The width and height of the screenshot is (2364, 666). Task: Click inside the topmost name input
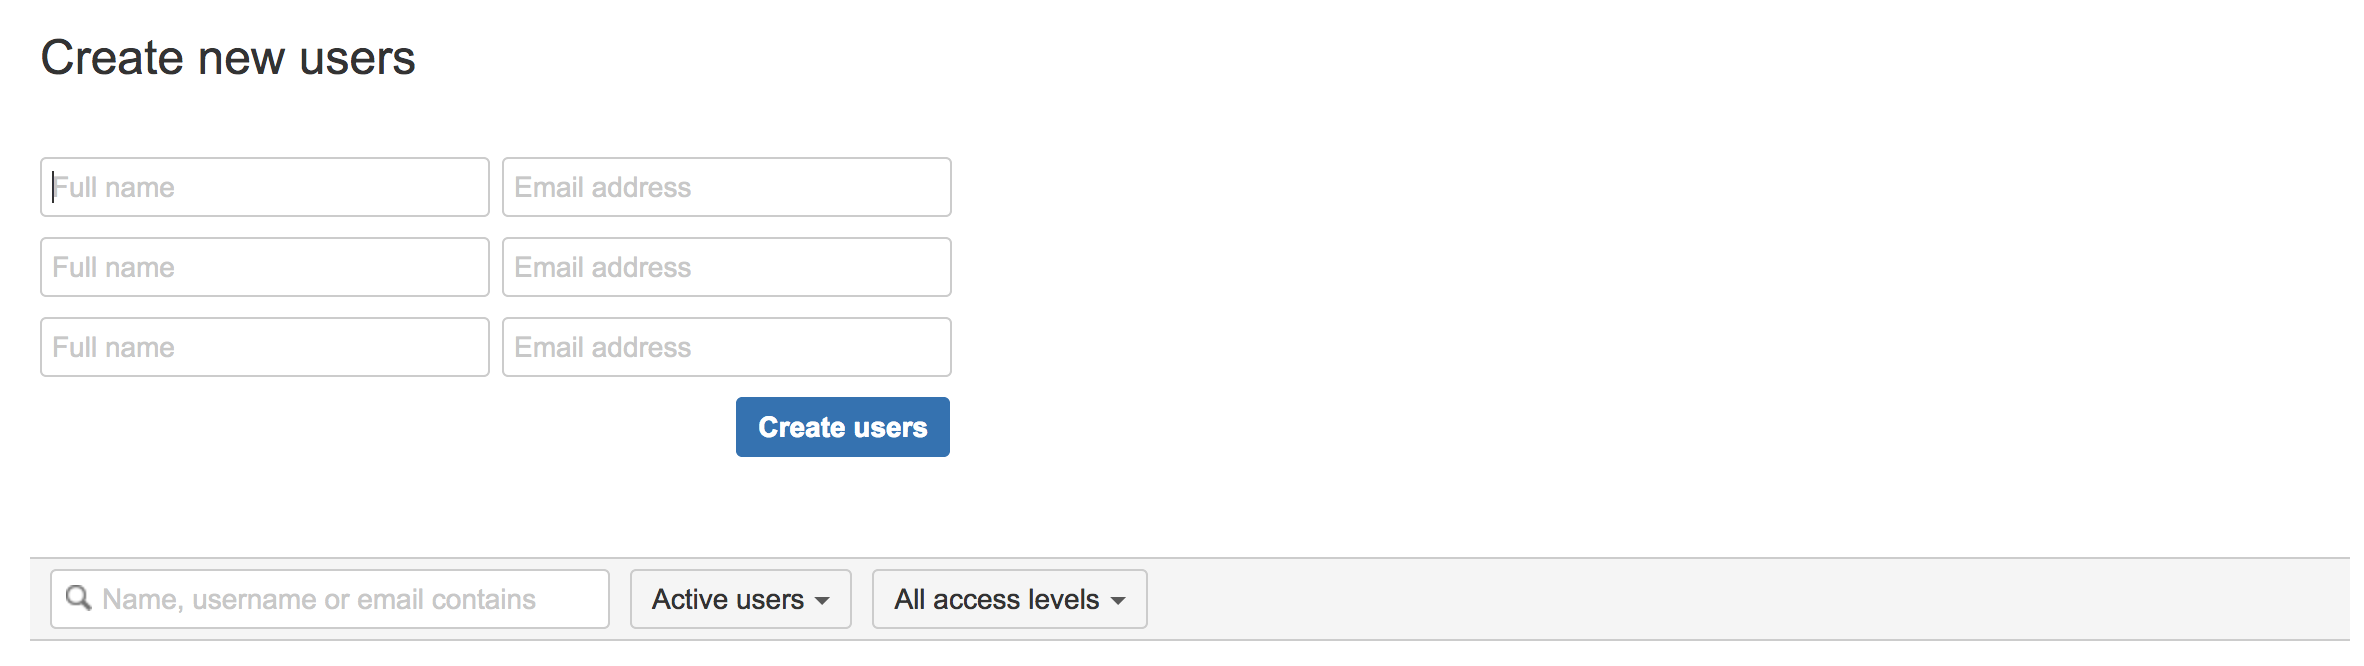point(263,187)
